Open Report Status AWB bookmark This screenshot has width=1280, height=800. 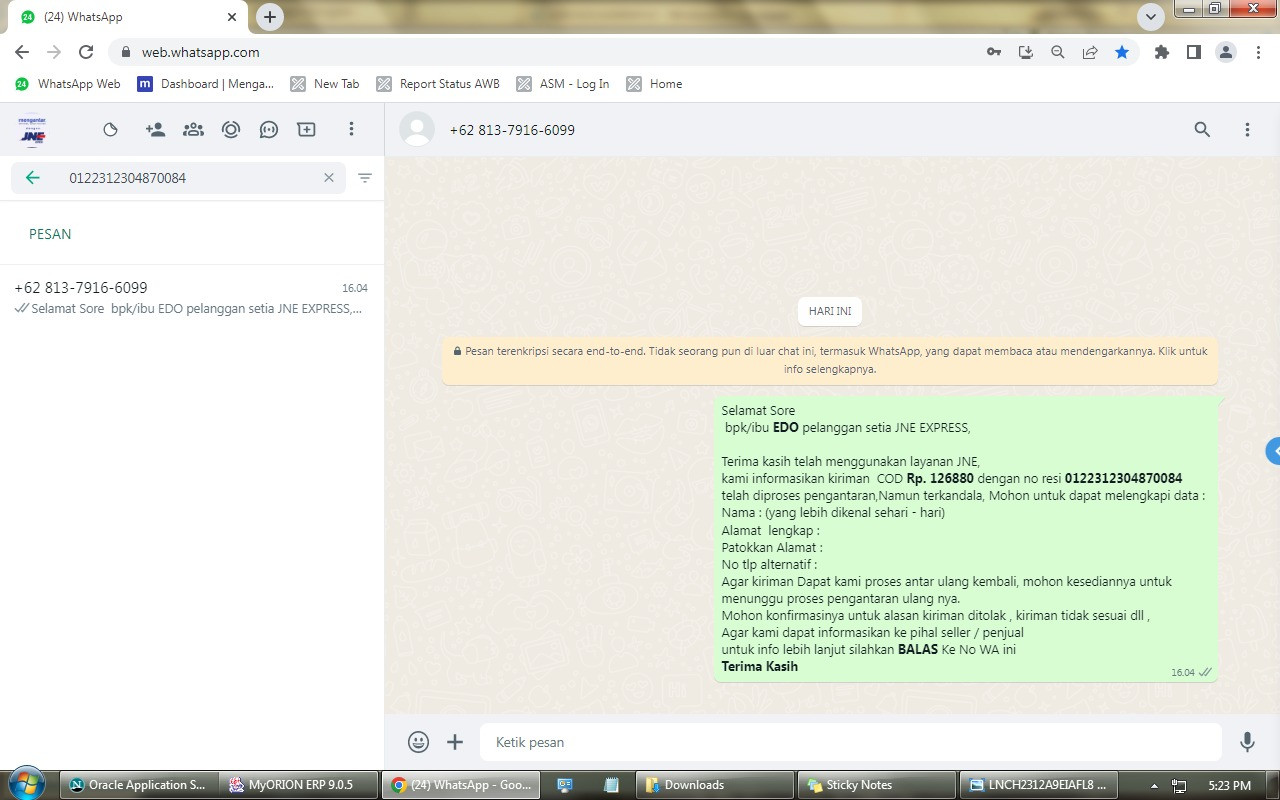coord(437,84)
